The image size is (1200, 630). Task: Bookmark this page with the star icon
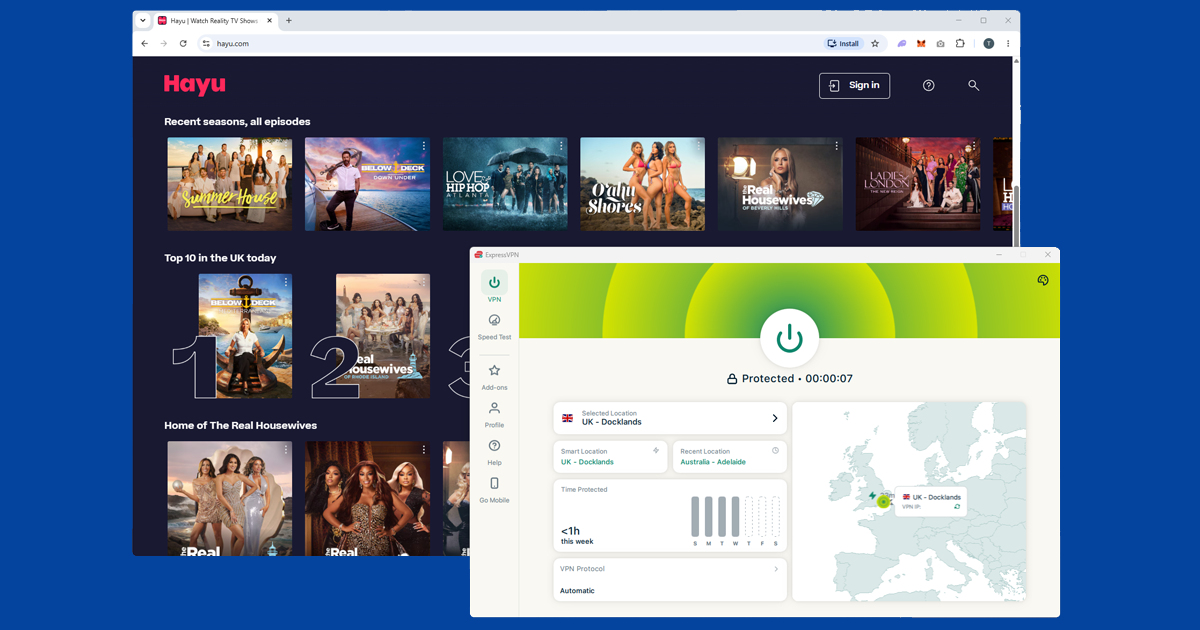tap(875, 44)
